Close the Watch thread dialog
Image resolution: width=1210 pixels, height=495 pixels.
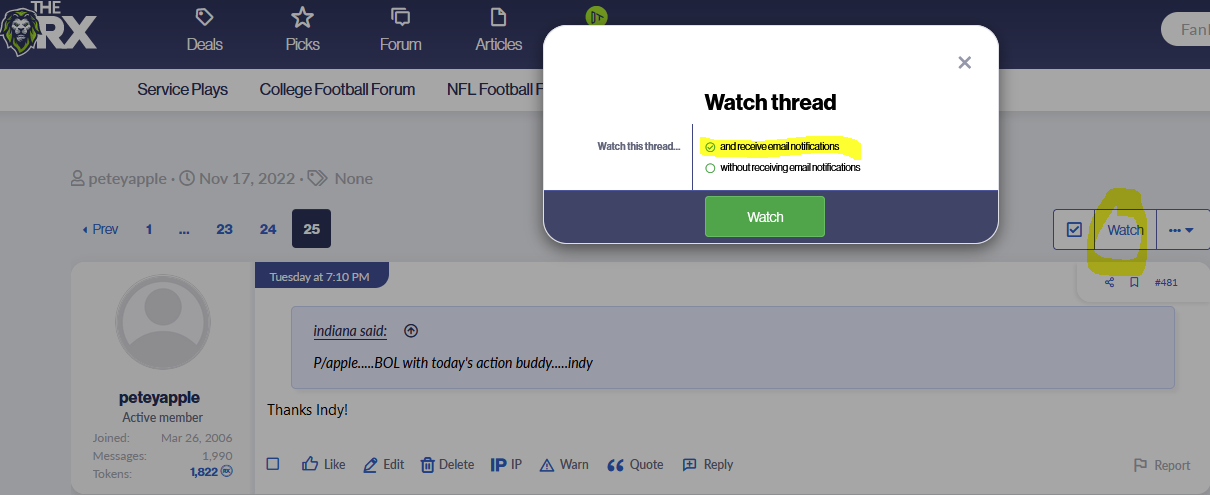[x=964, y=63]
